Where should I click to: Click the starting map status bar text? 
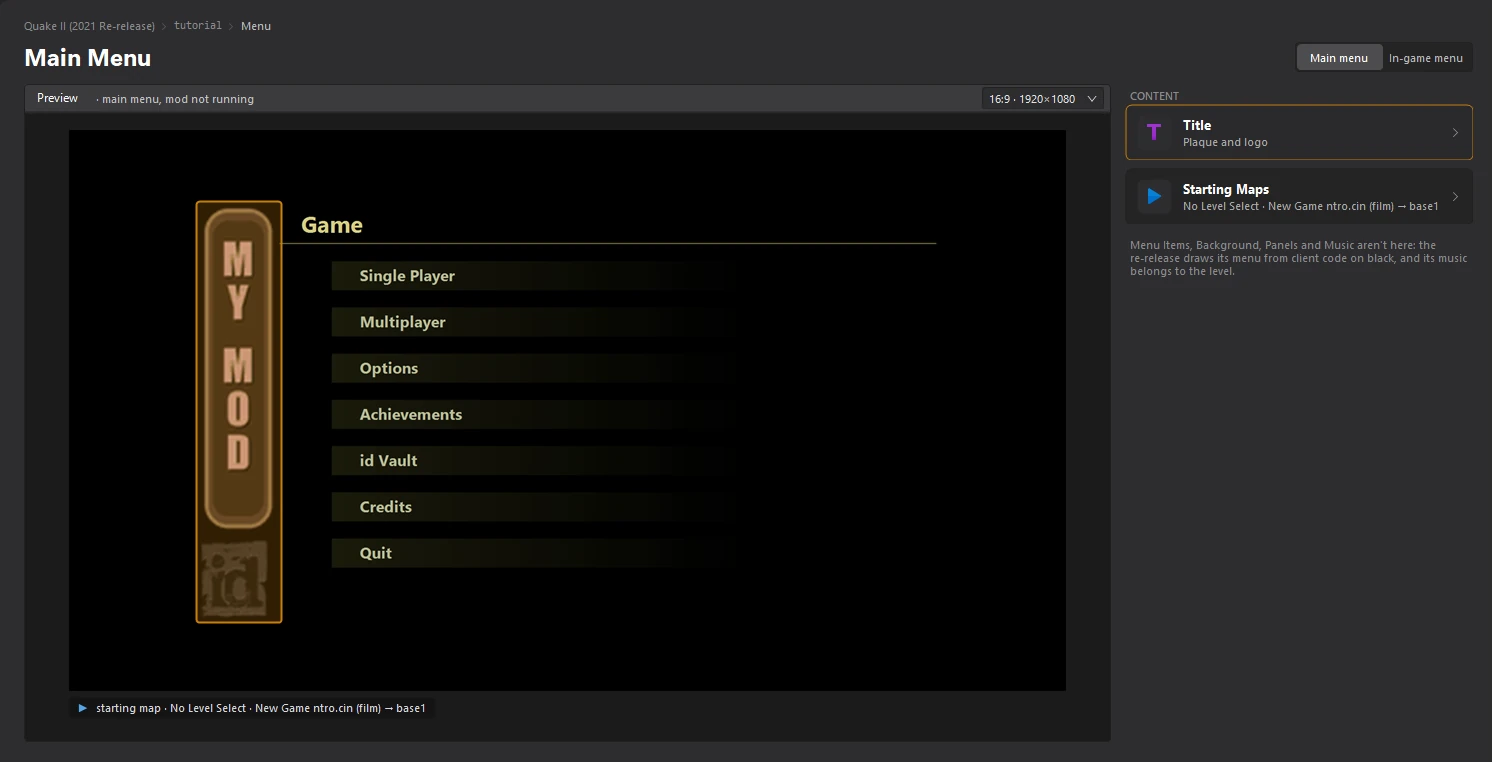261,708
